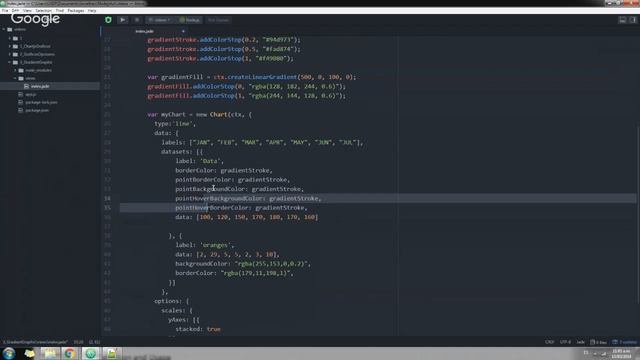640x360 pixels.
Task: Toggle the bottom panel icon at top right
Action: coord(622,20)
